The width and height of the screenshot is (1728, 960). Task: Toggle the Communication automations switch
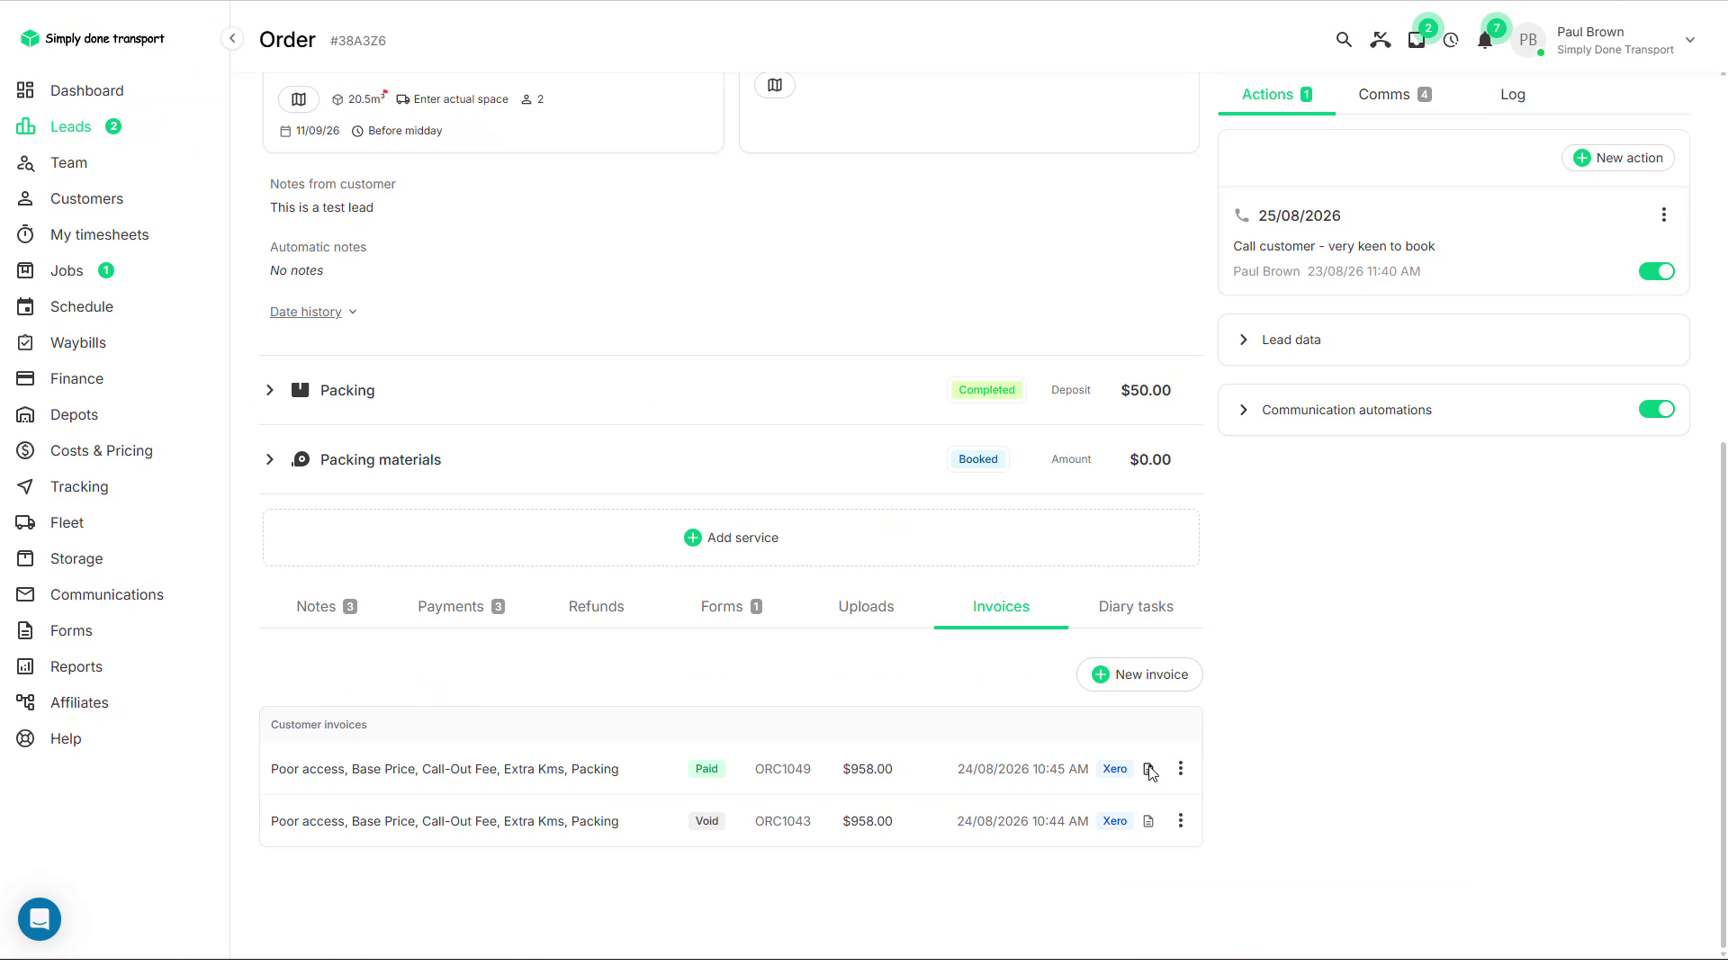[x=1656, y=409]
